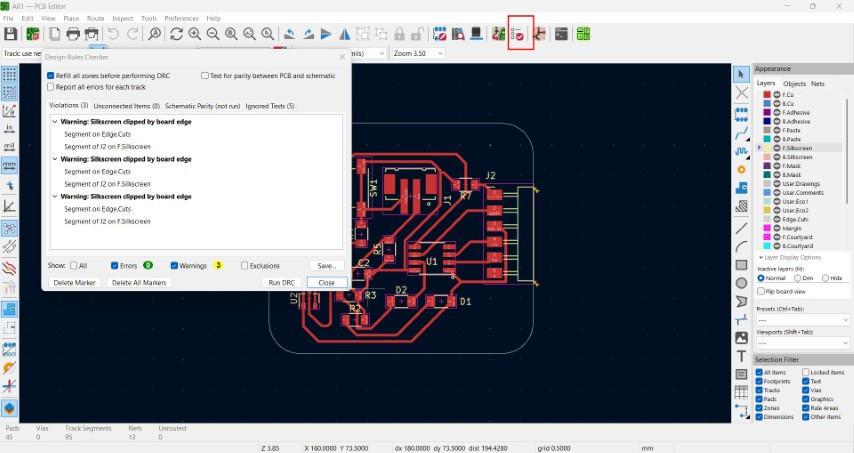Click Zoom In icon
This screenshot has height=453, width=854.
[x=194, y=34]
